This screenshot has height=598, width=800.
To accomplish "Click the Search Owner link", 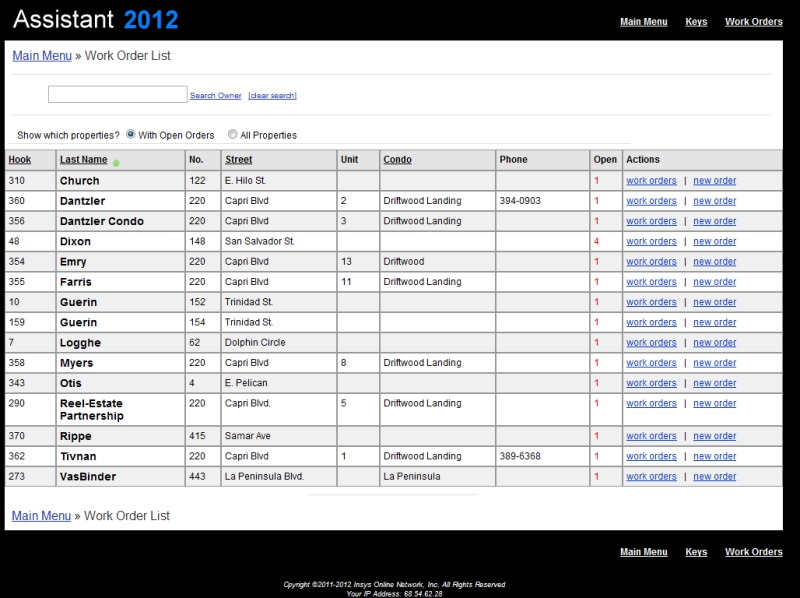I will pyautogui.click(x=215, y=96).
